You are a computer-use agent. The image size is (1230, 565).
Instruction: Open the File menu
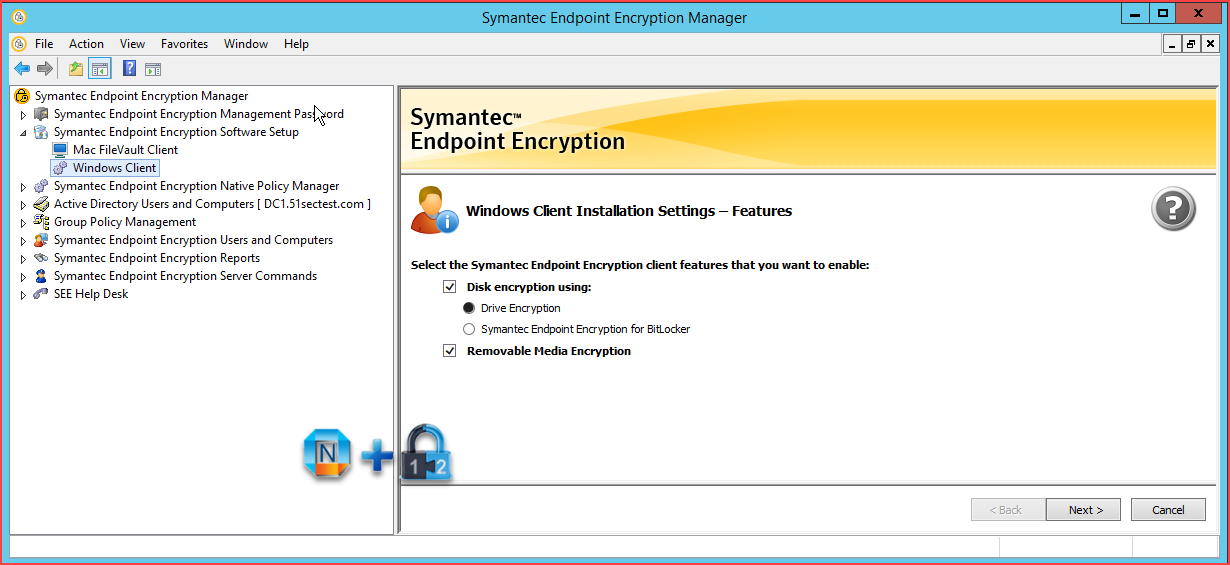[x=44, y=44]
